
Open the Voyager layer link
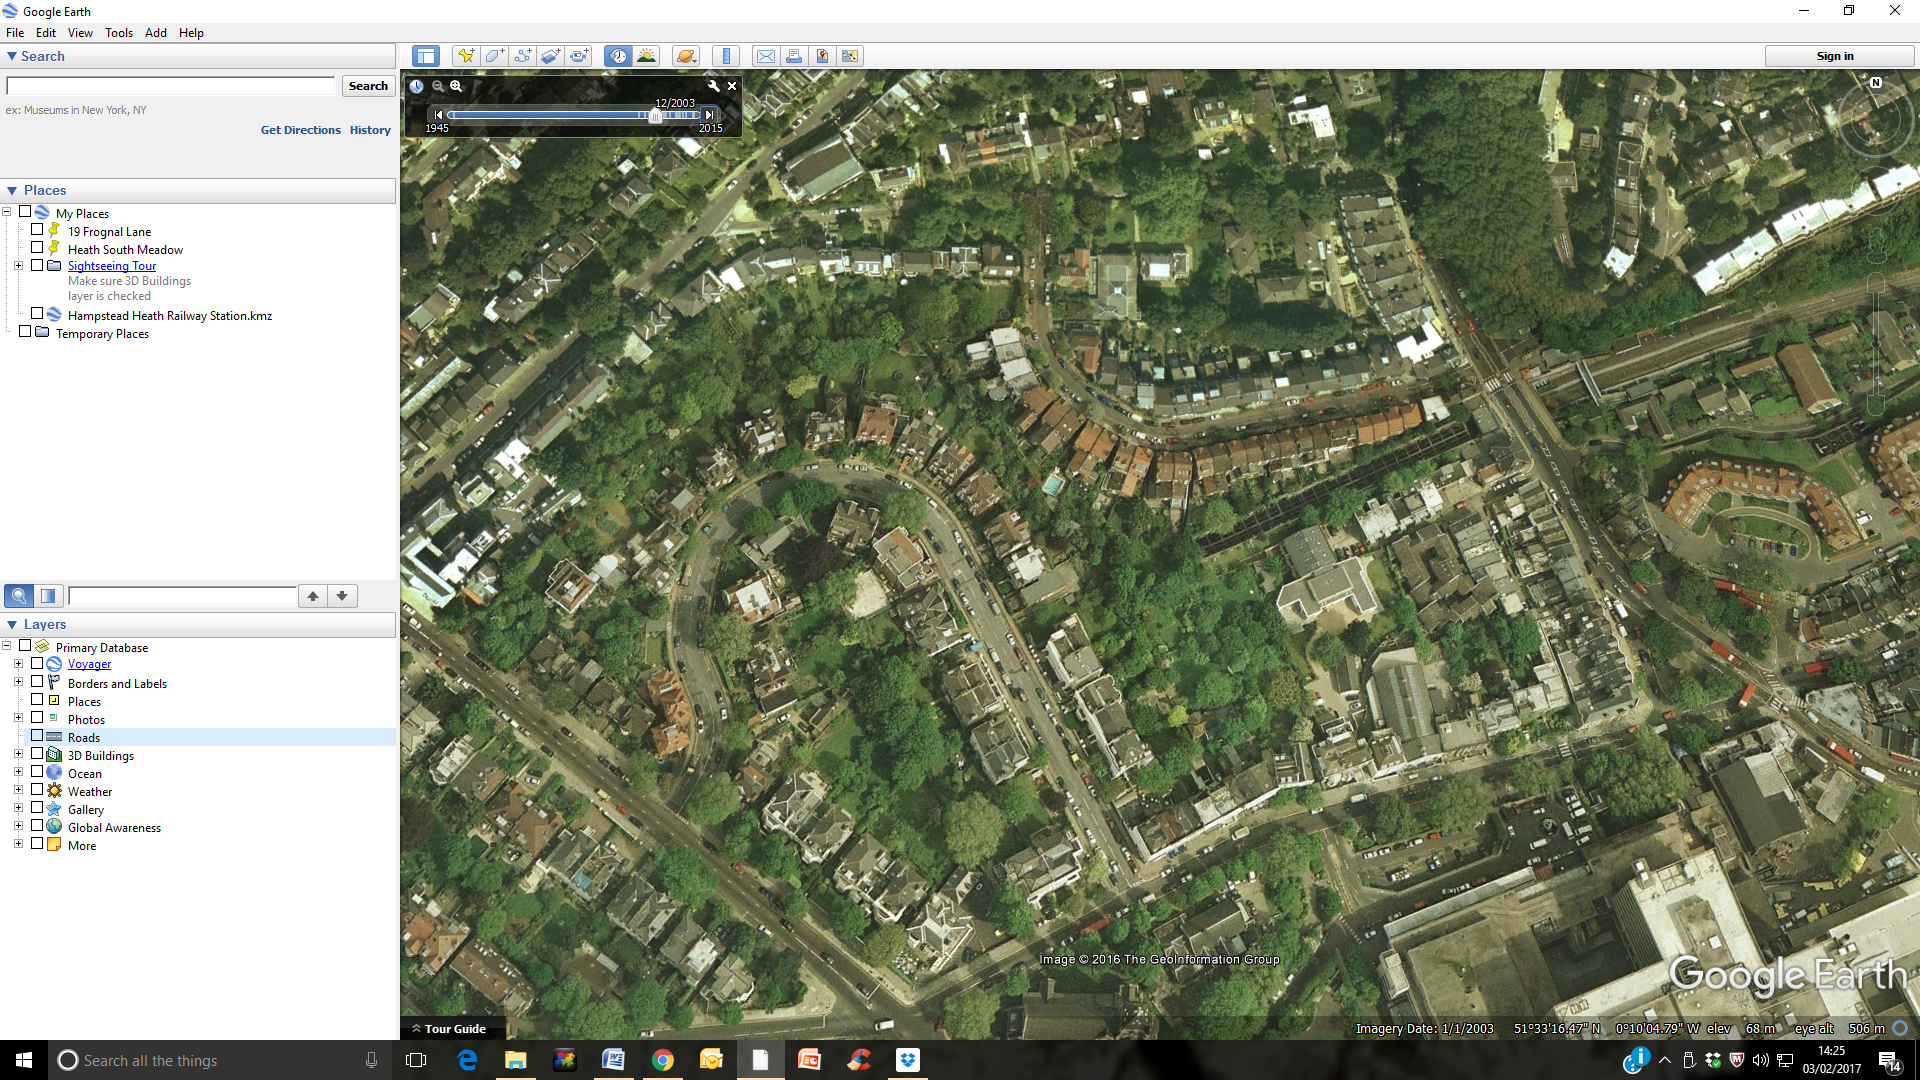(x=89, y=664)
